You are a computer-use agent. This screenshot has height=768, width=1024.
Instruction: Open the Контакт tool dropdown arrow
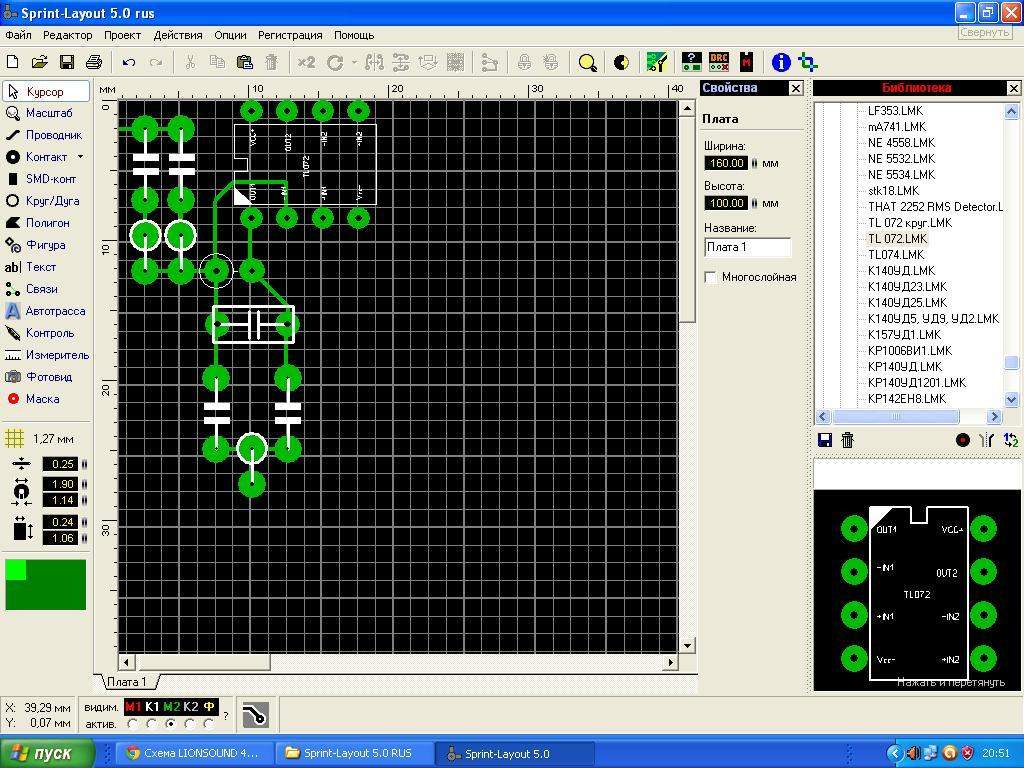click(80, 157)
